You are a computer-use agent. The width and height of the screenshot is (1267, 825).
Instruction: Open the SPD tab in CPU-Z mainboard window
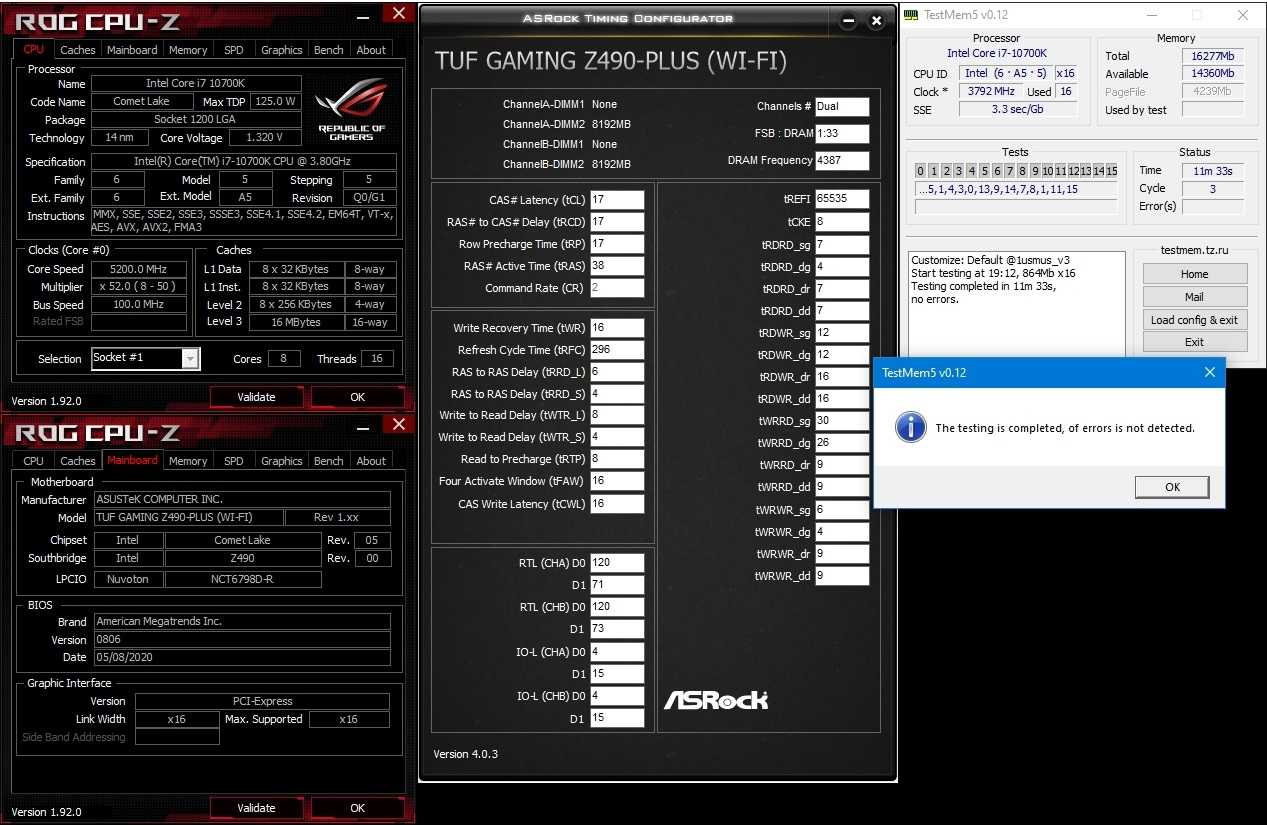[233, 461]
